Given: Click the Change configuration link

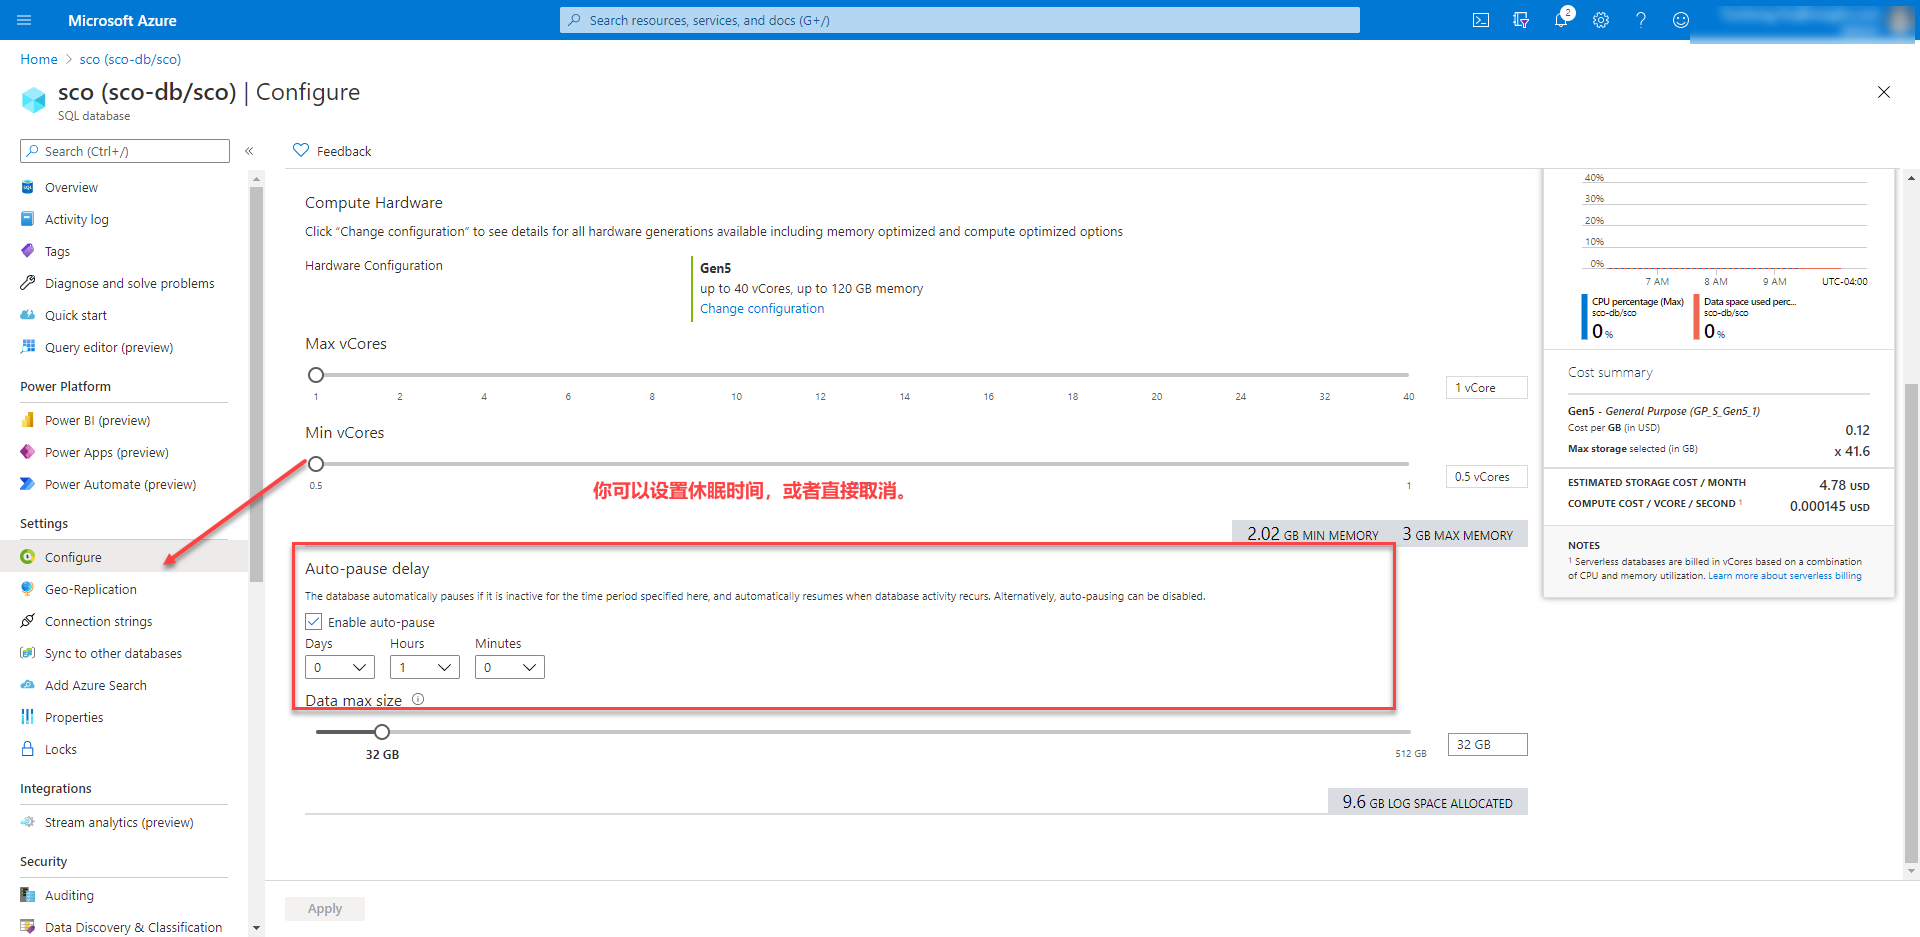Looking at the screenshot, I should coord(762,309).
